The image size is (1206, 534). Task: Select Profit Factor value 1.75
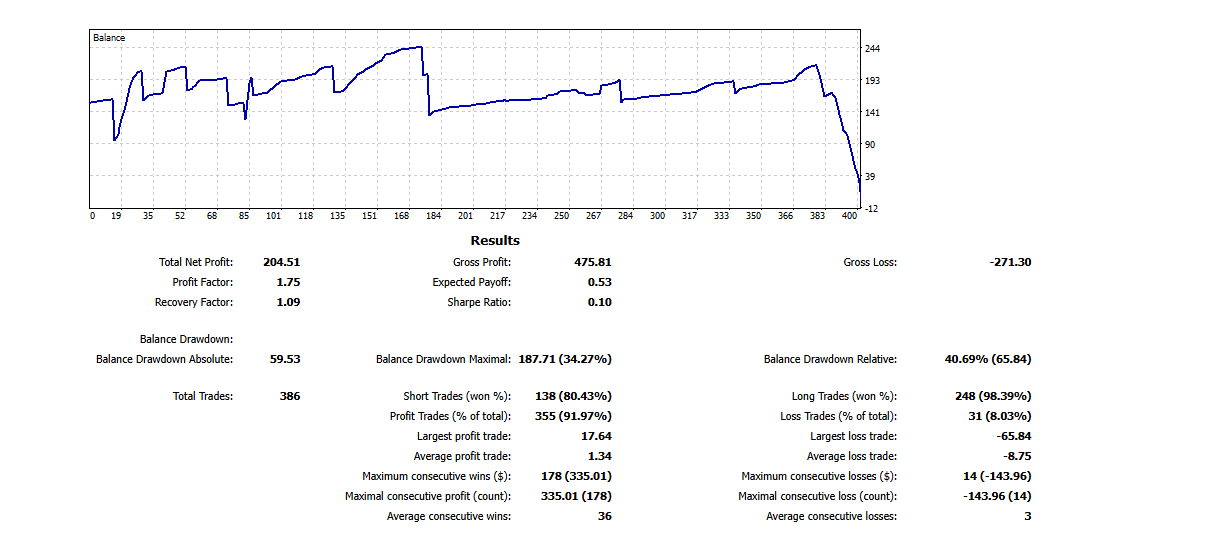pos(288,283)
